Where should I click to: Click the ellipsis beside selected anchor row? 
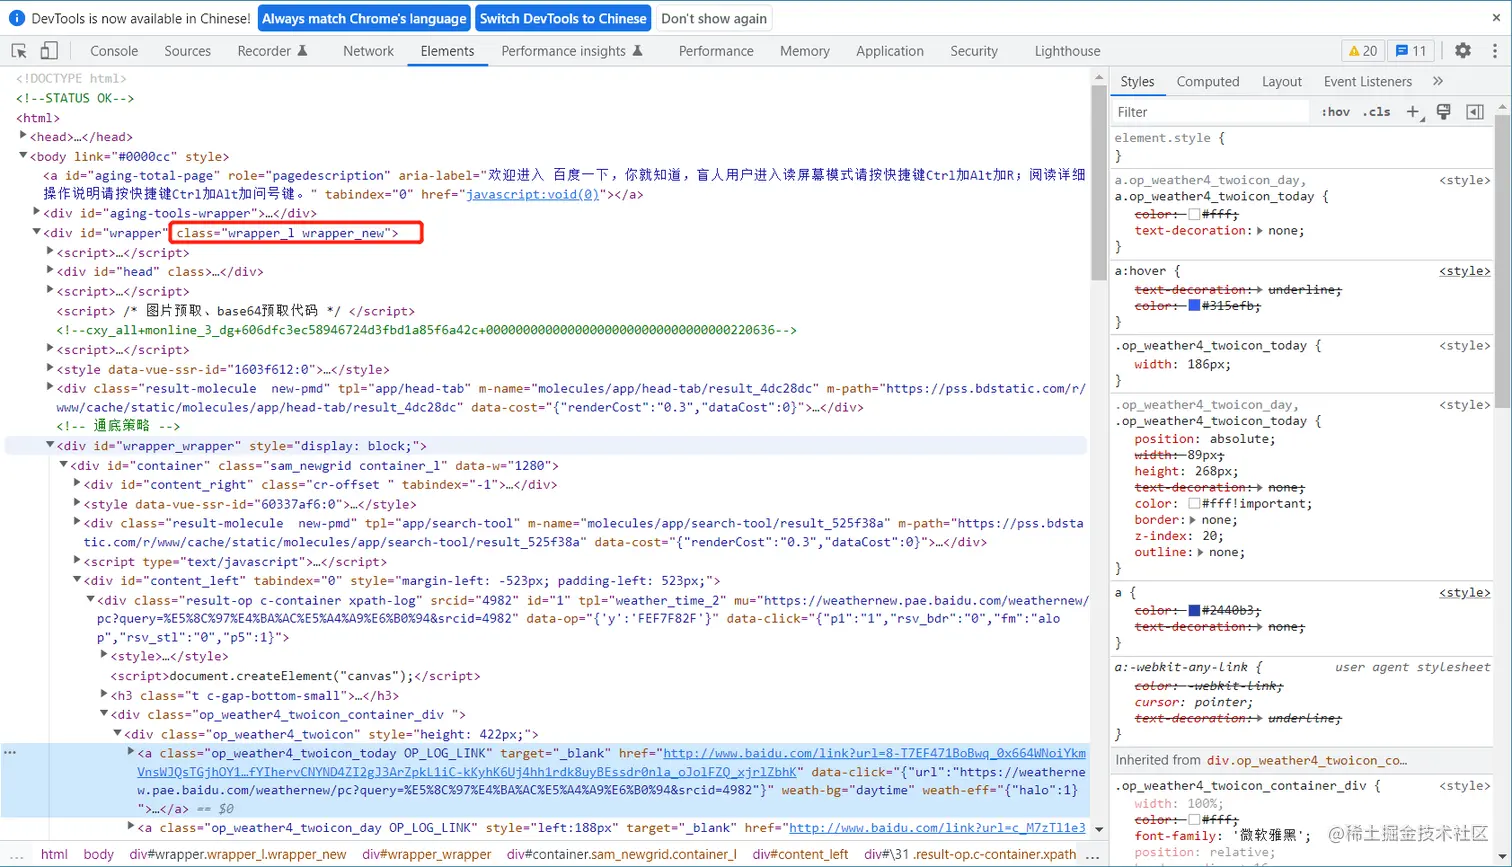pyautogui.click(x=10, y=752)
